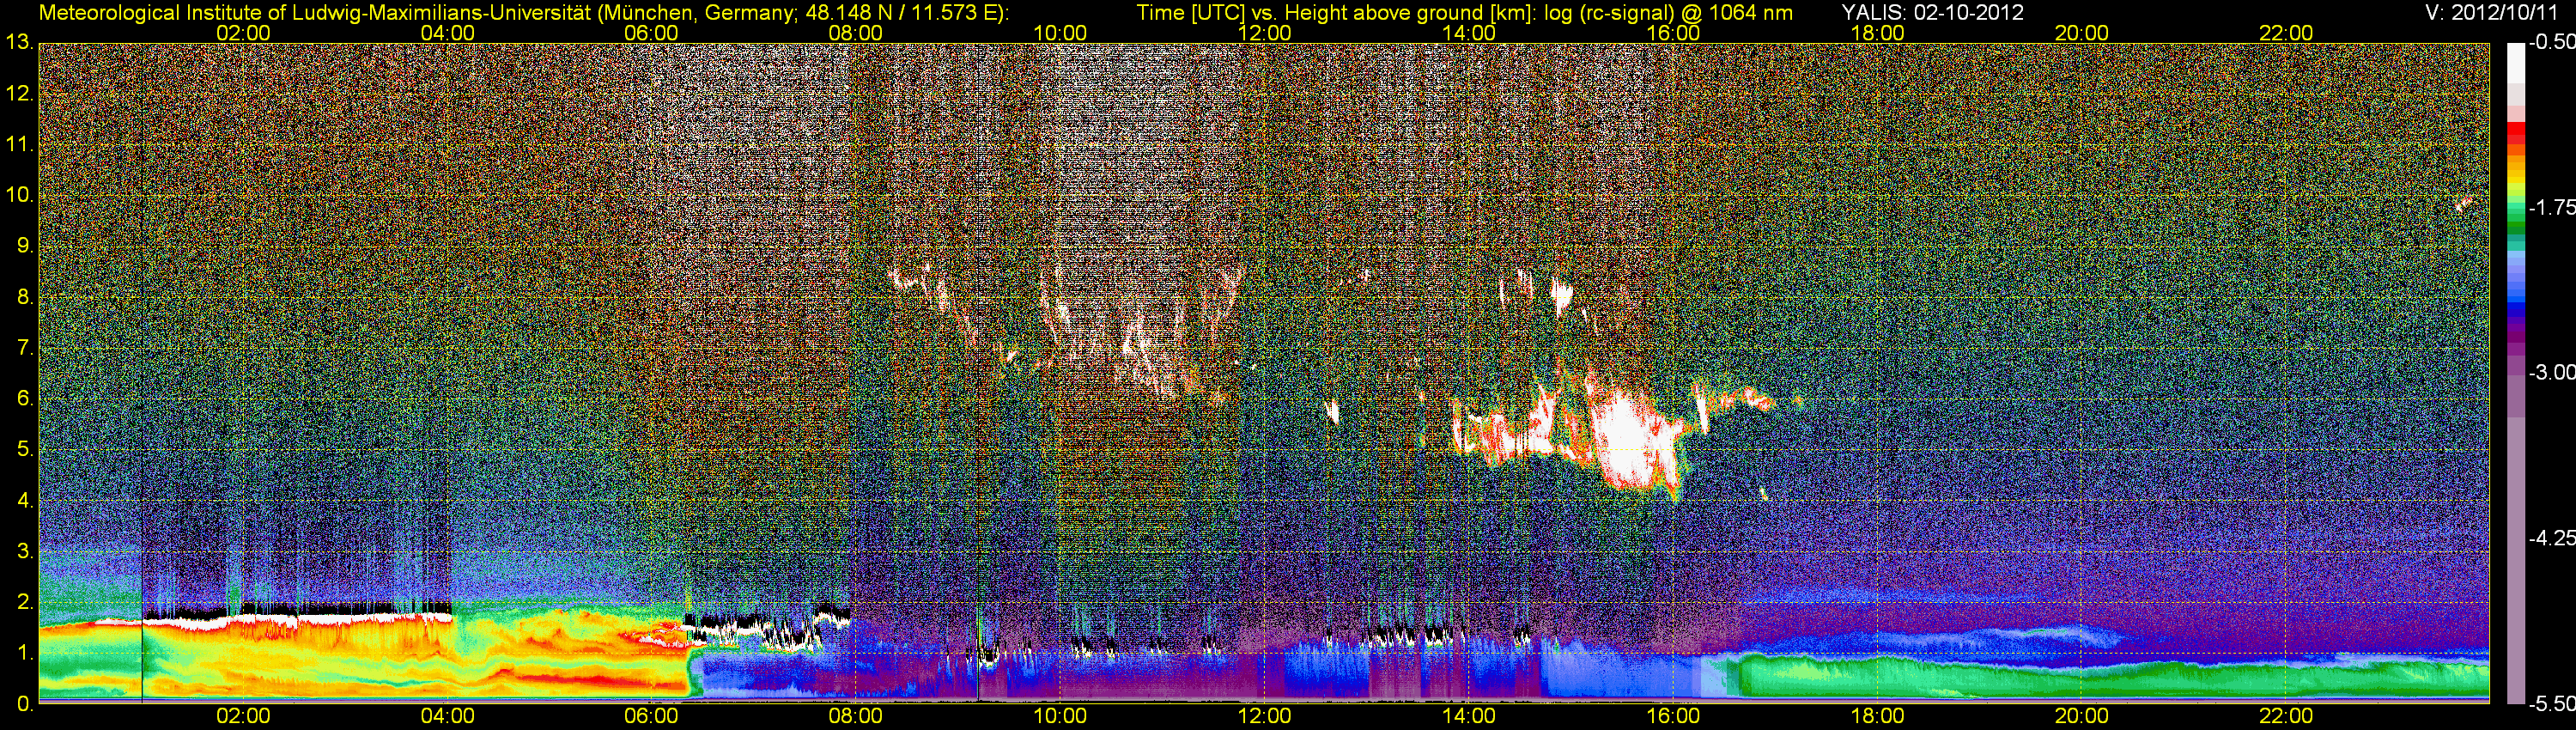Click height label '4.' on the vertical axis
The height and width of the screenshot is (730, 2576).
click(x=25, y=500)
